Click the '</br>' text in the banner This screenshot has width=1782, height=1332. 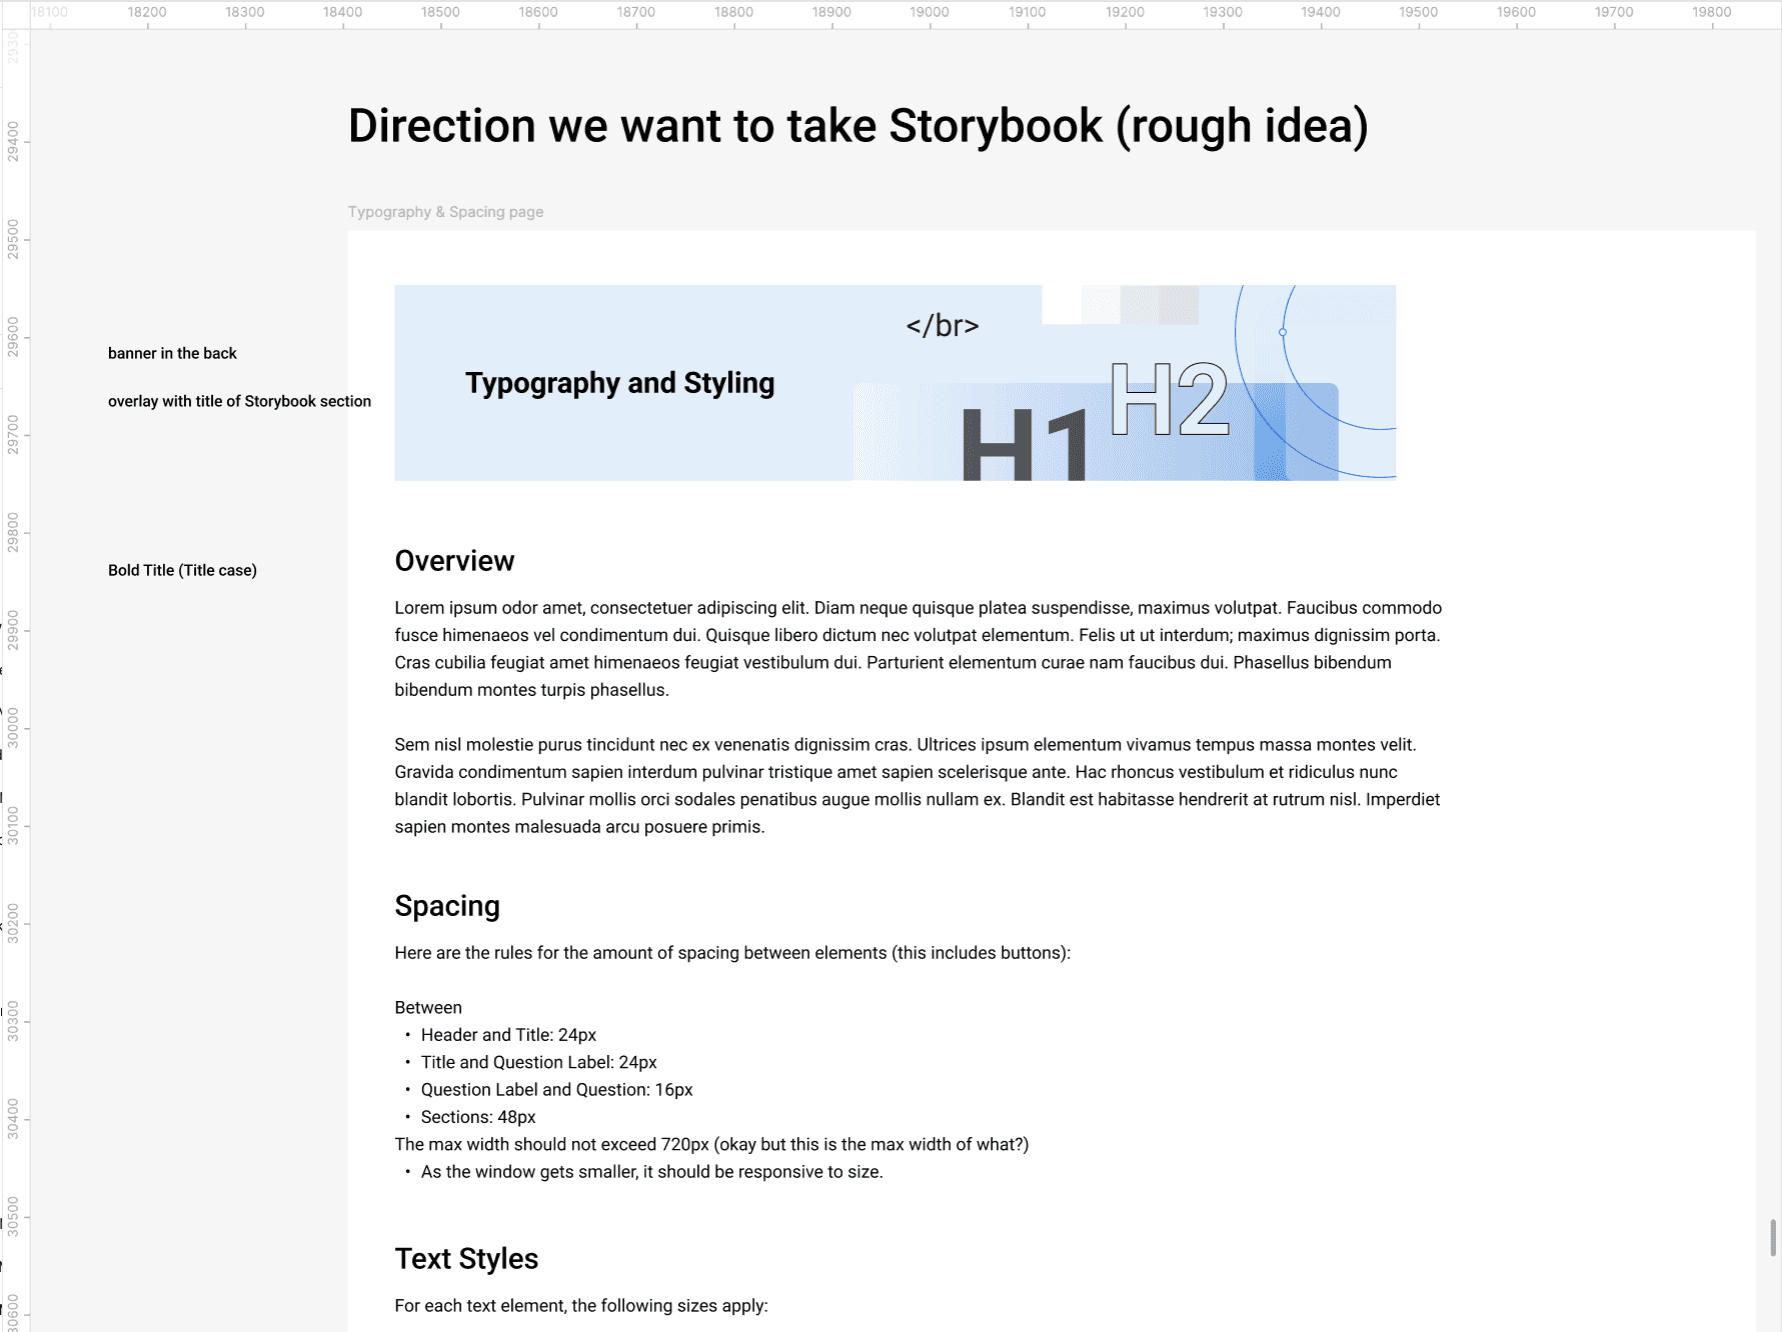[x=942, y=326]
